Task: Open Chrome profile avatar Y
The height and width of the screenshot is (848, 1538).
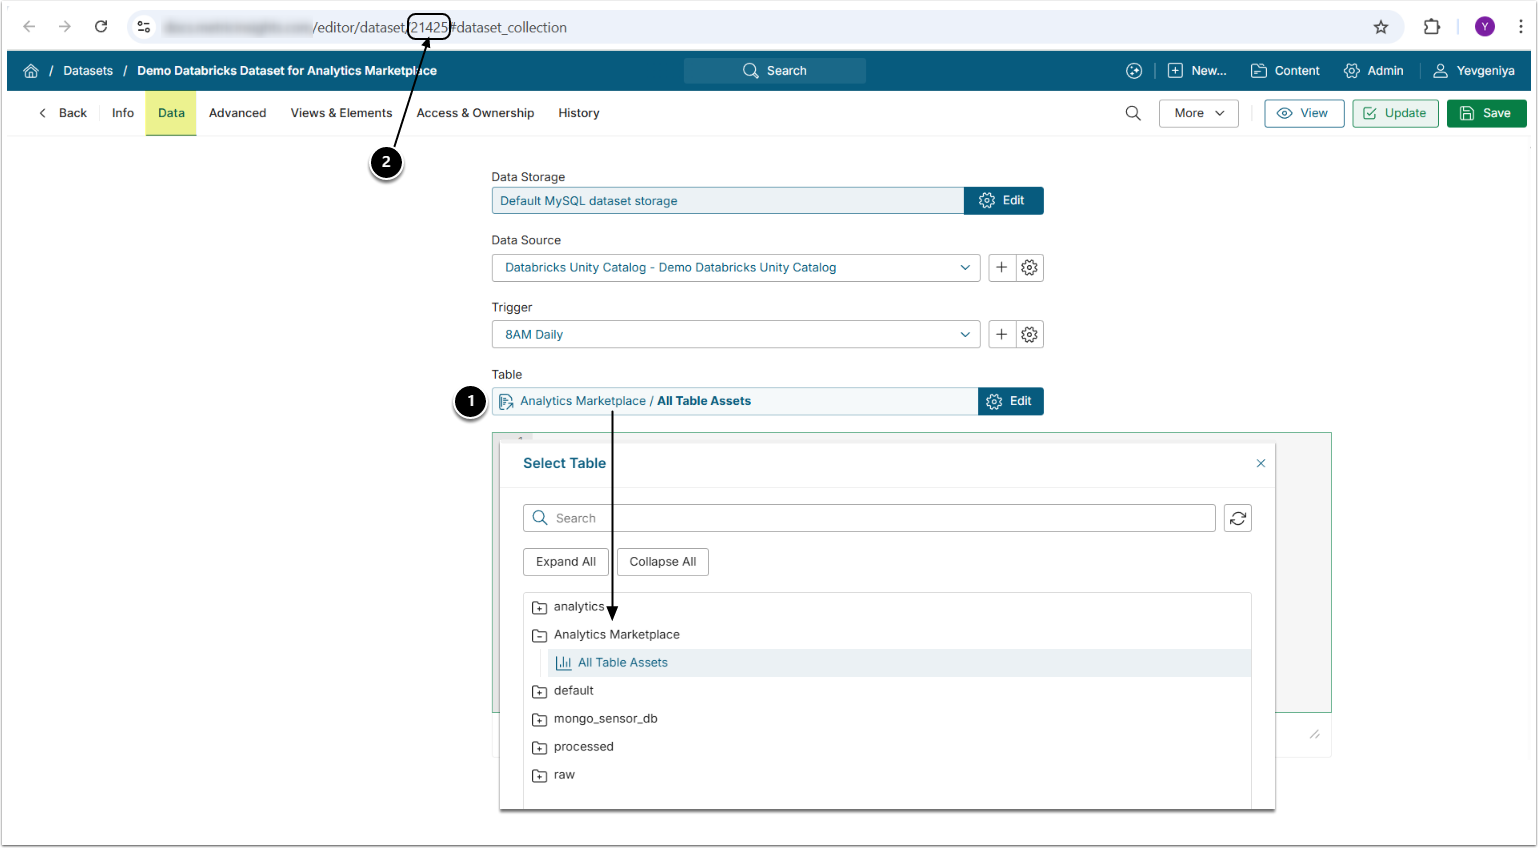Action: click(1485, 27)
